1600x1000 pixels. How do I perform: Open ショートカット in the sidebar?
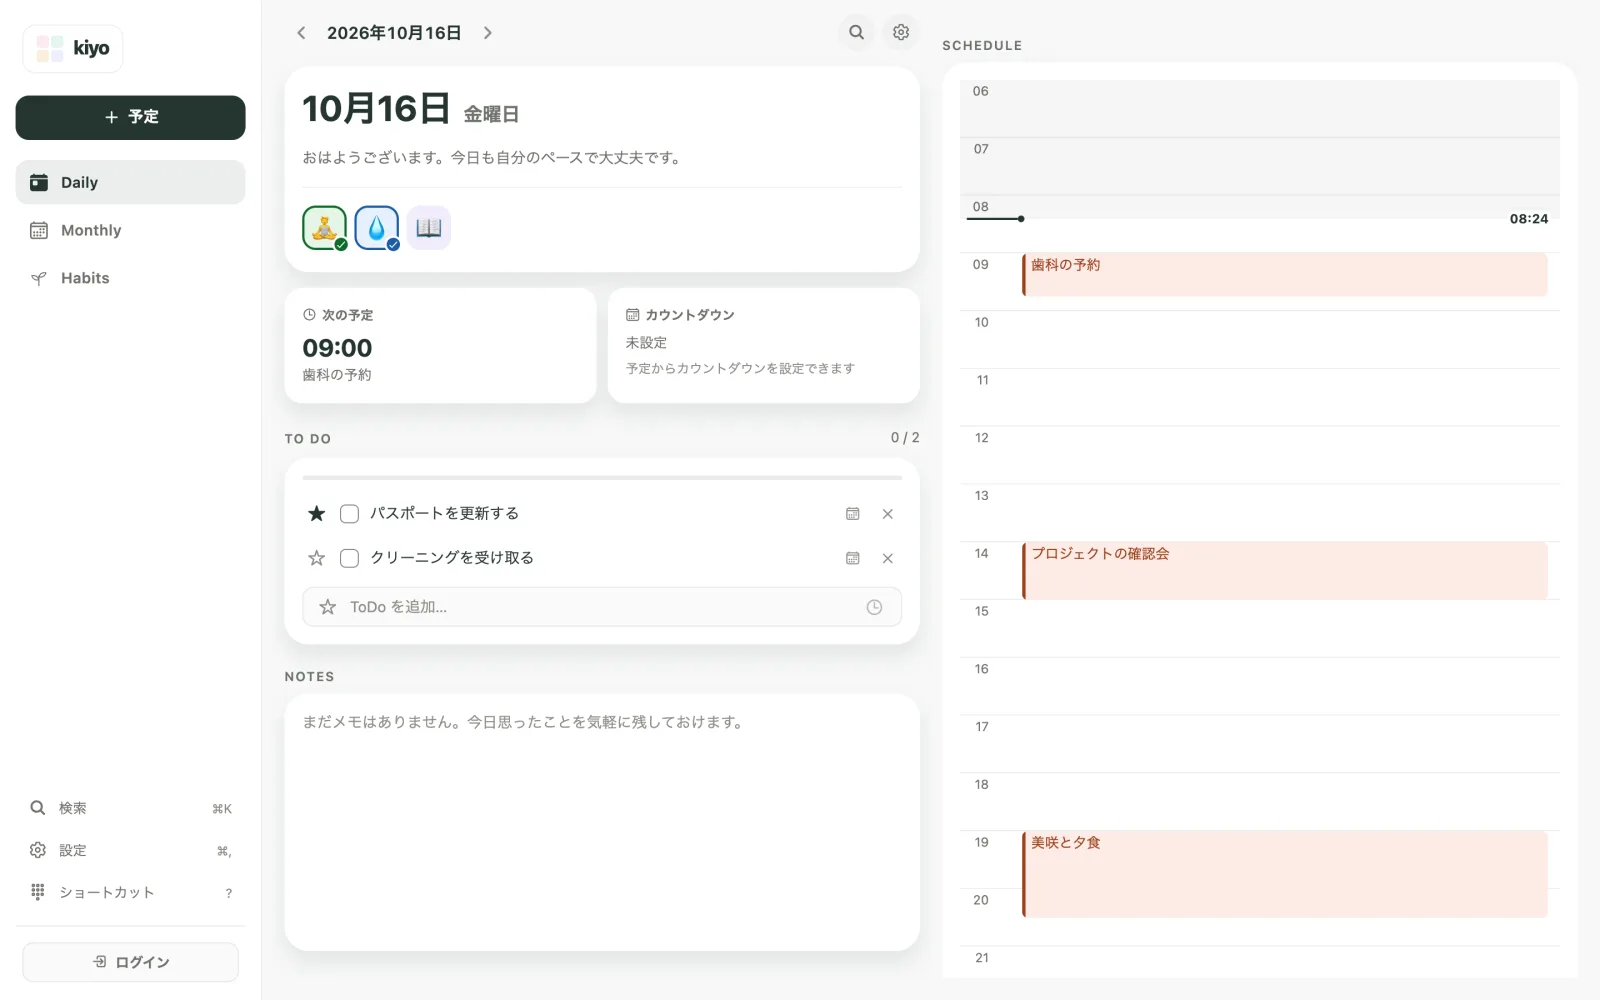pyautogui.click(x=130, y=892)
